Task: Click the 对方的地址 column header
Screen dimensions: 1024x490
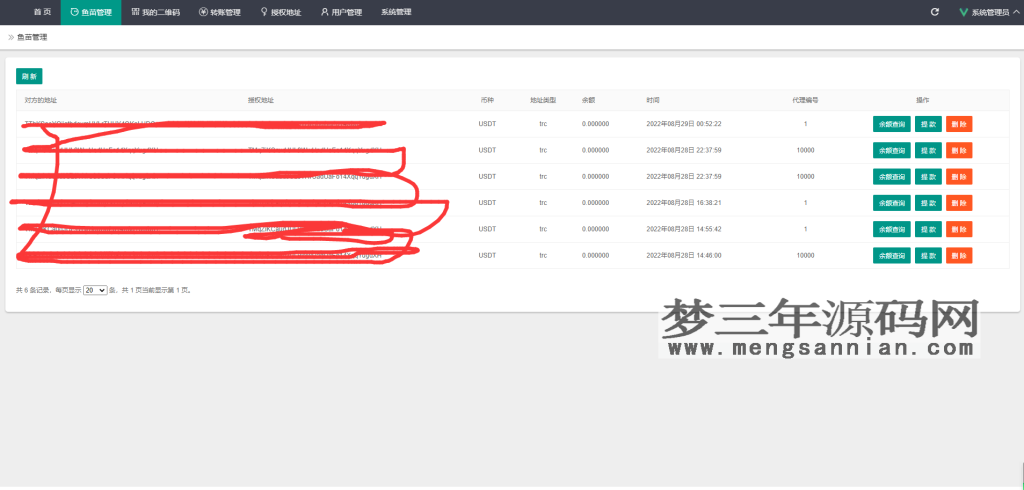Action: [41, 101]
